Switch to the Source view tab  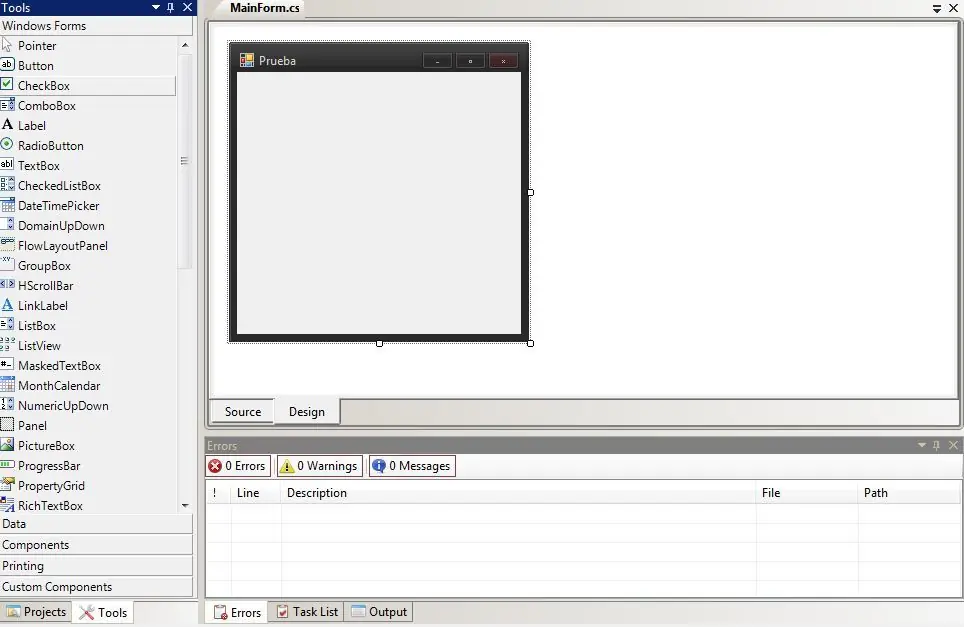[x=243, y=412]
